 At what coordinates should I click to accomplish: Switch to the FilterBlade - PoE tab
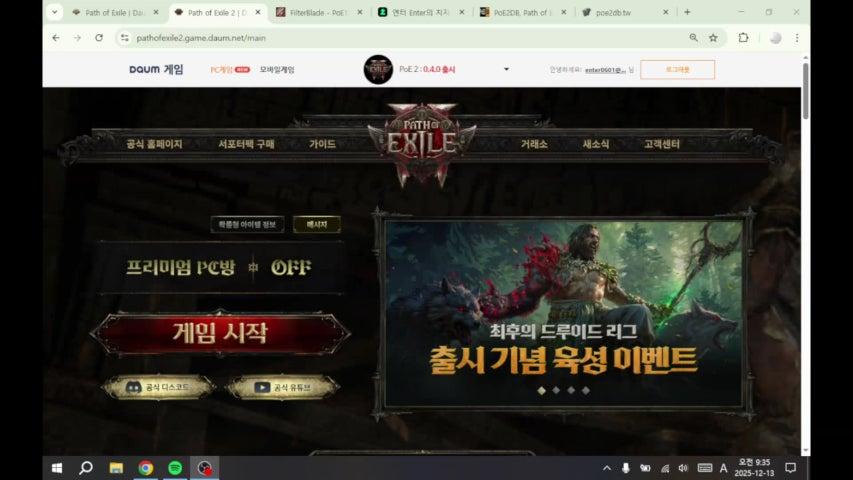(x=319, y=12)
